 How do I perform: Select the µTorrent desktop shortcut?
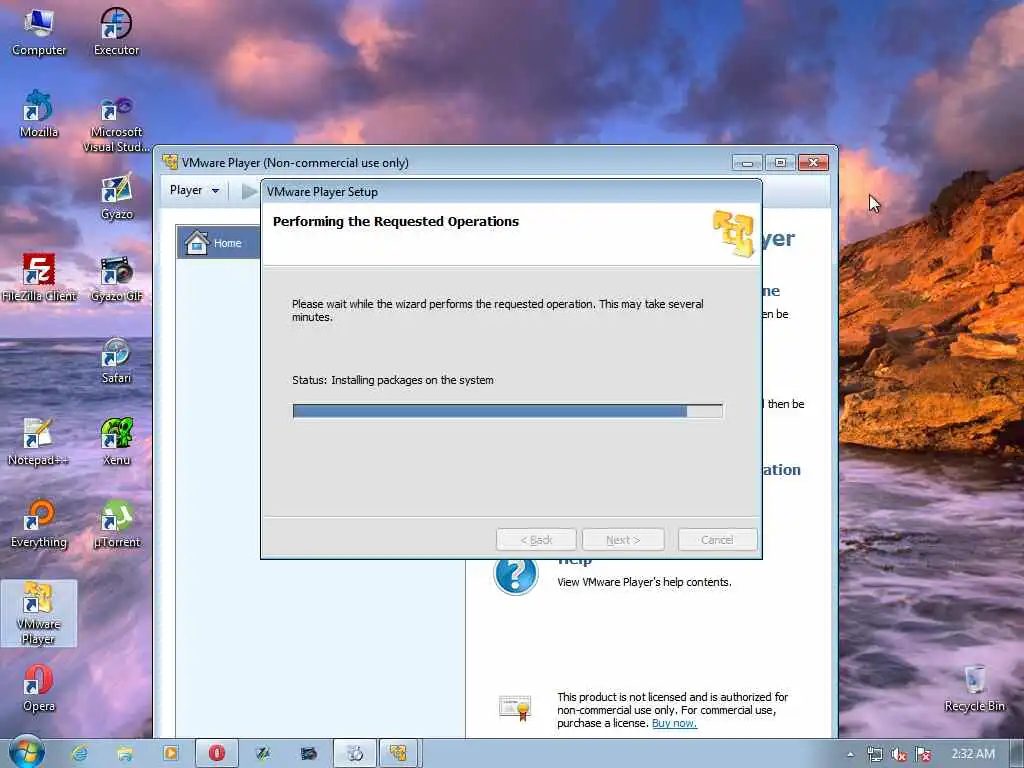[117, 524]
